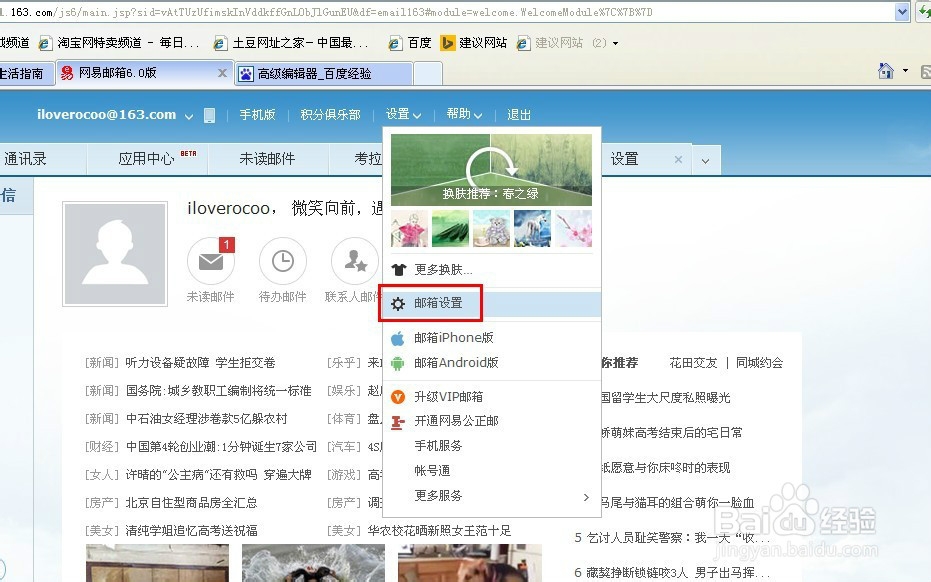Open the dropdown next to the home icon
Screen dimensions: 931x582
[x=905, y=71]
